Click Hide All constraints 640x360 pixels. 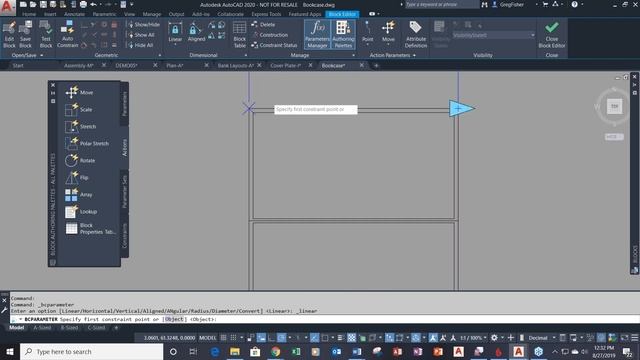coord(141,45)
